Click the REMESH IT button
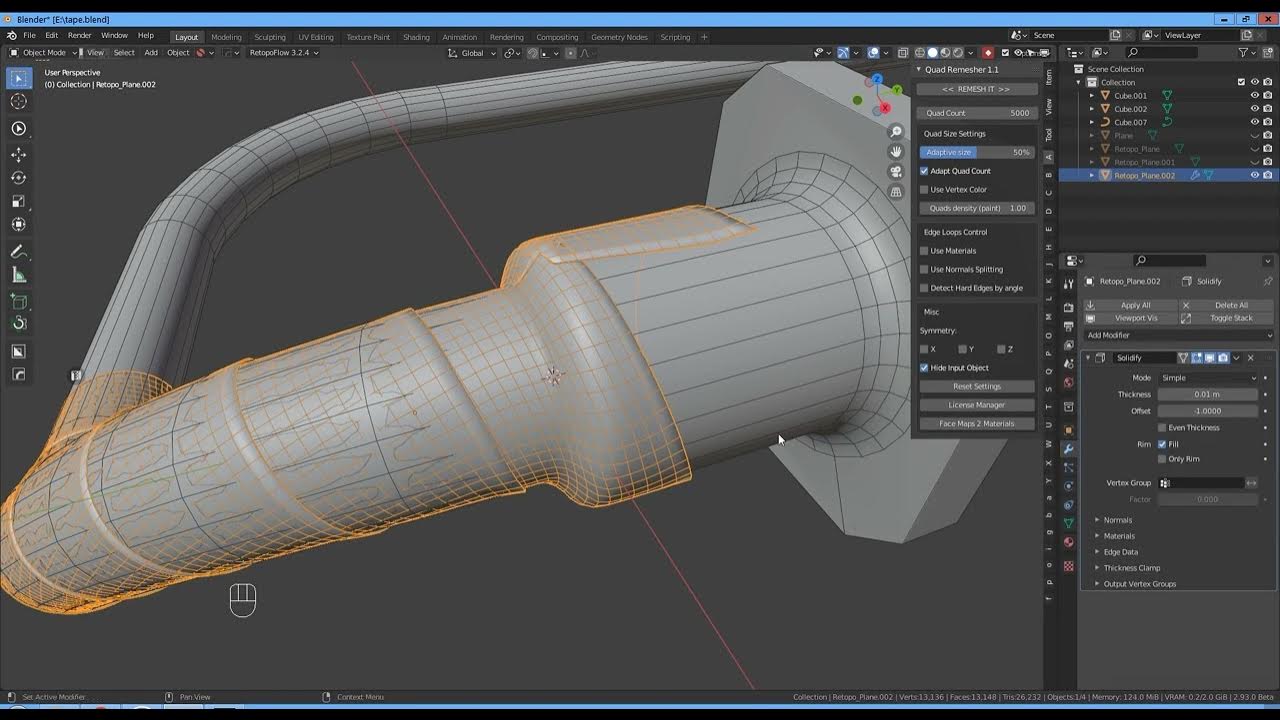 (x=977, y=89)
